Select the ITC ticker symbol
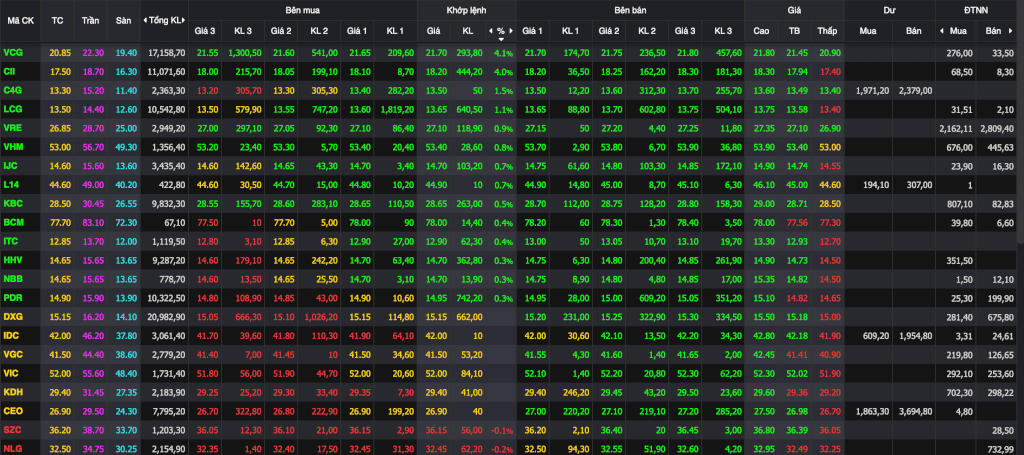 click(x=10, y=241)
